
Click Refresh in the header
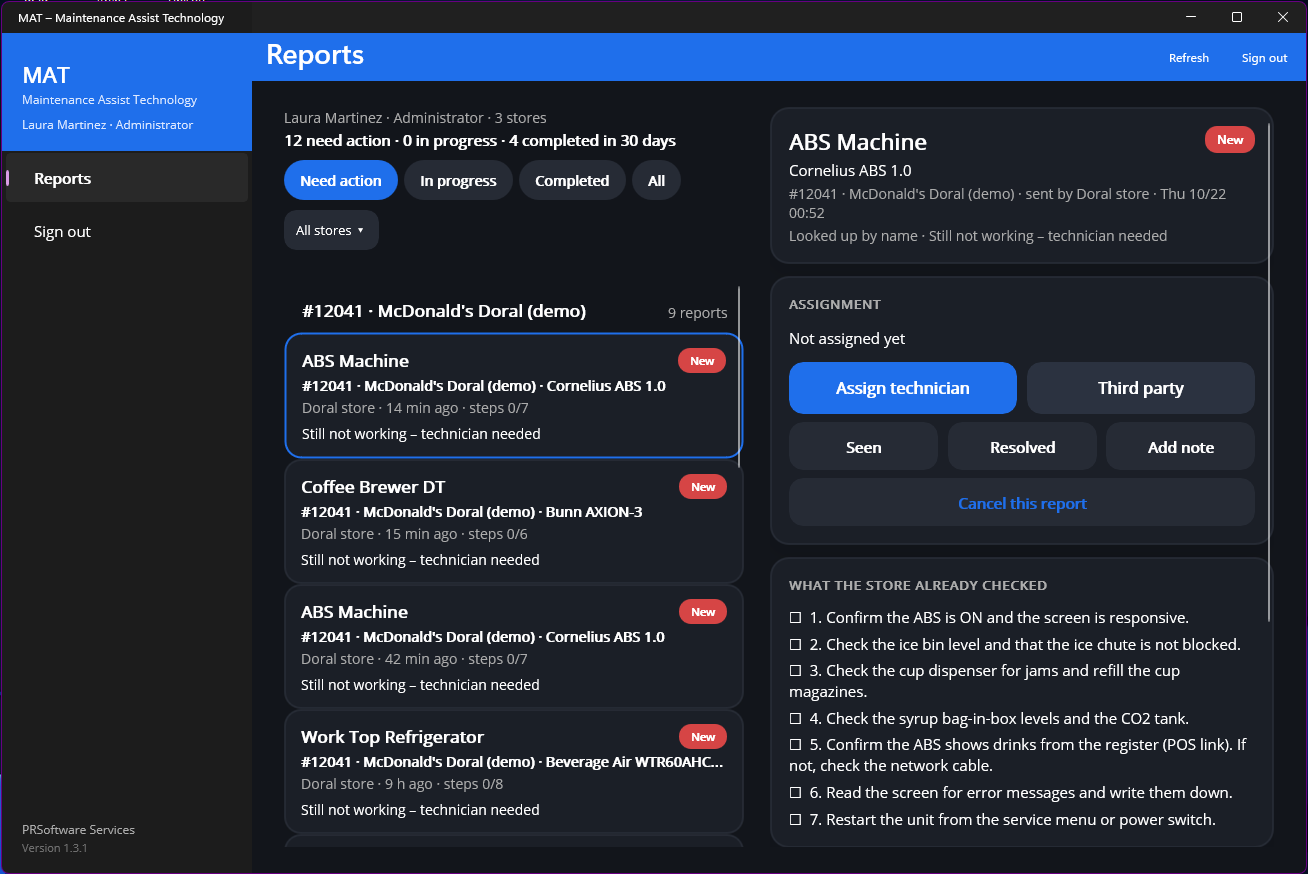[x=1189, y=58]
